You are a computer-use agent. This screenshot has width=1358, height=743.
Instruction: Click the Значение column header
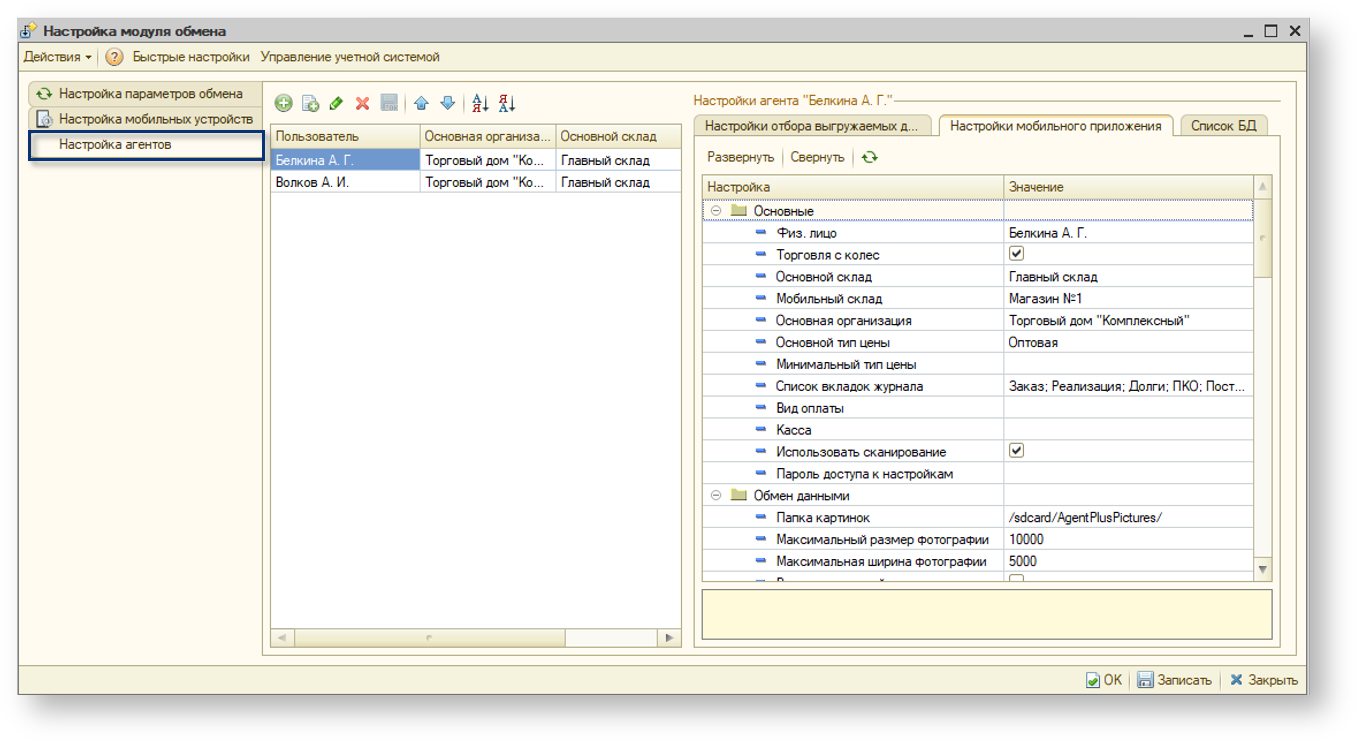1128,187
